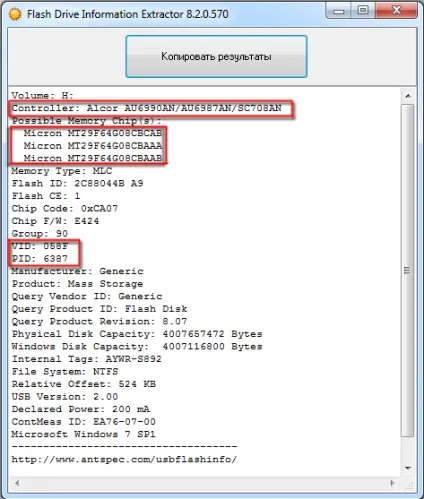Click the Копировать результаты button
Image resolution: width=424 pixels, height=499 pixels.
[216, 56]
